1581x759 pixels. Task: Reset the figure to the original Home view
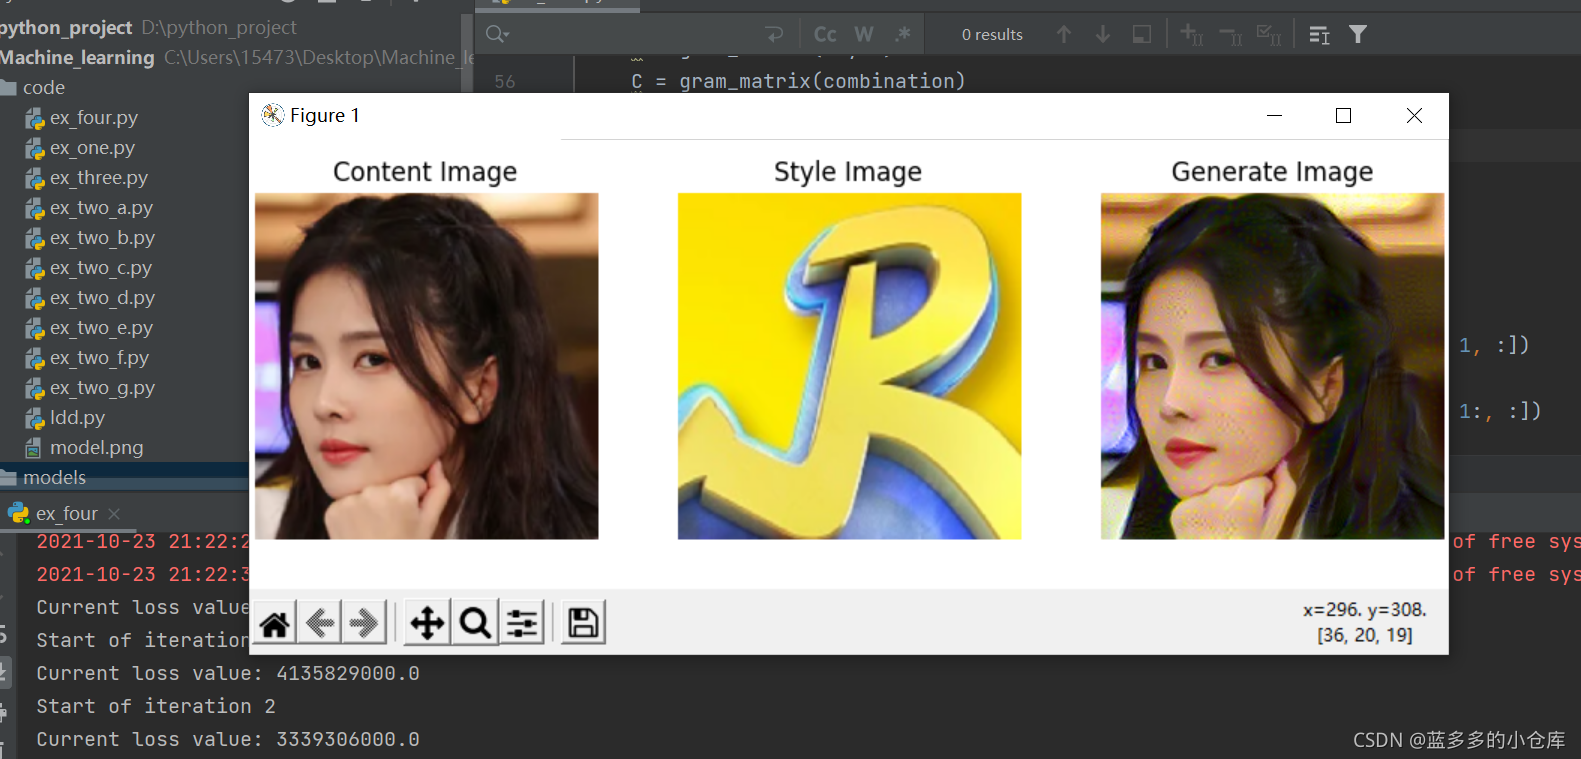(275, 623)
